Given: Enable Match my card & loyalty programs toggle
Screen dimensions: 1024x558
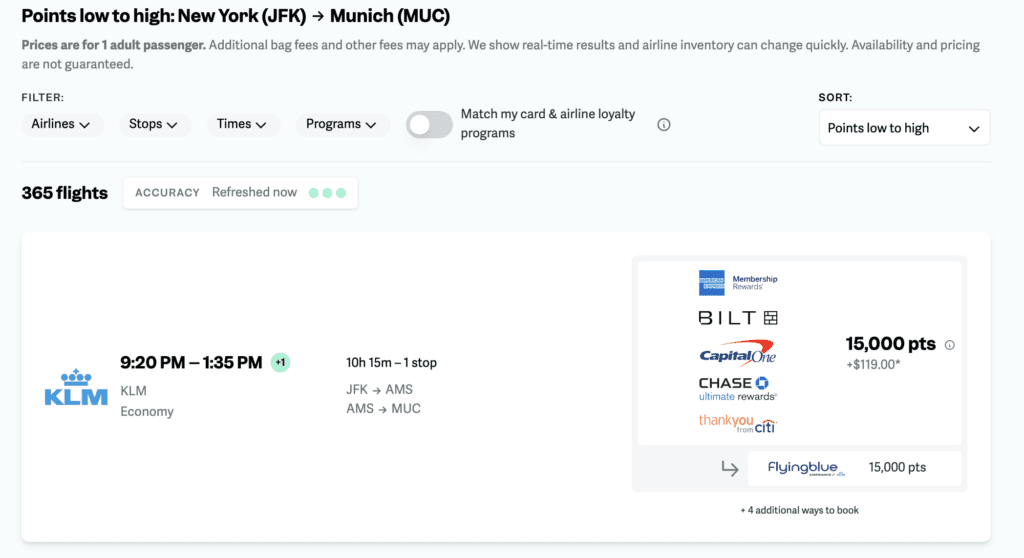Looking at the screenshot, I should [429, 125].
